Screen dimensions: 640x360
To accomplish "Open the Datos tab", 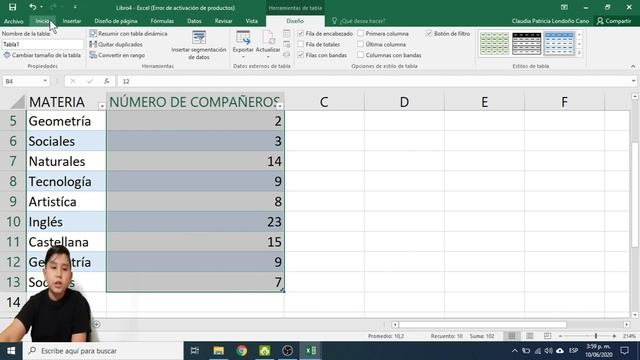I will tap(194, 21).
